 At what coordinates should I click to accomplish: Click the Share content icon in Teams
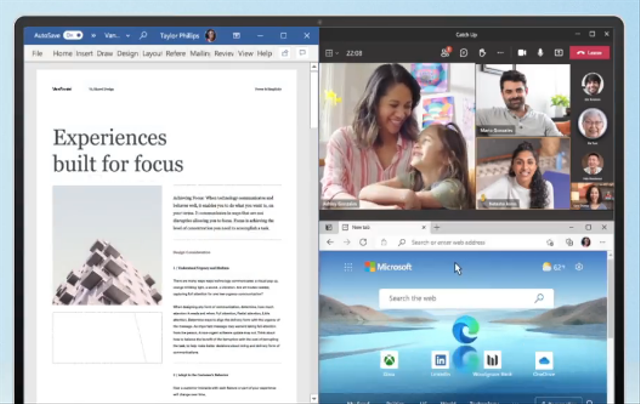coord(558,53)
